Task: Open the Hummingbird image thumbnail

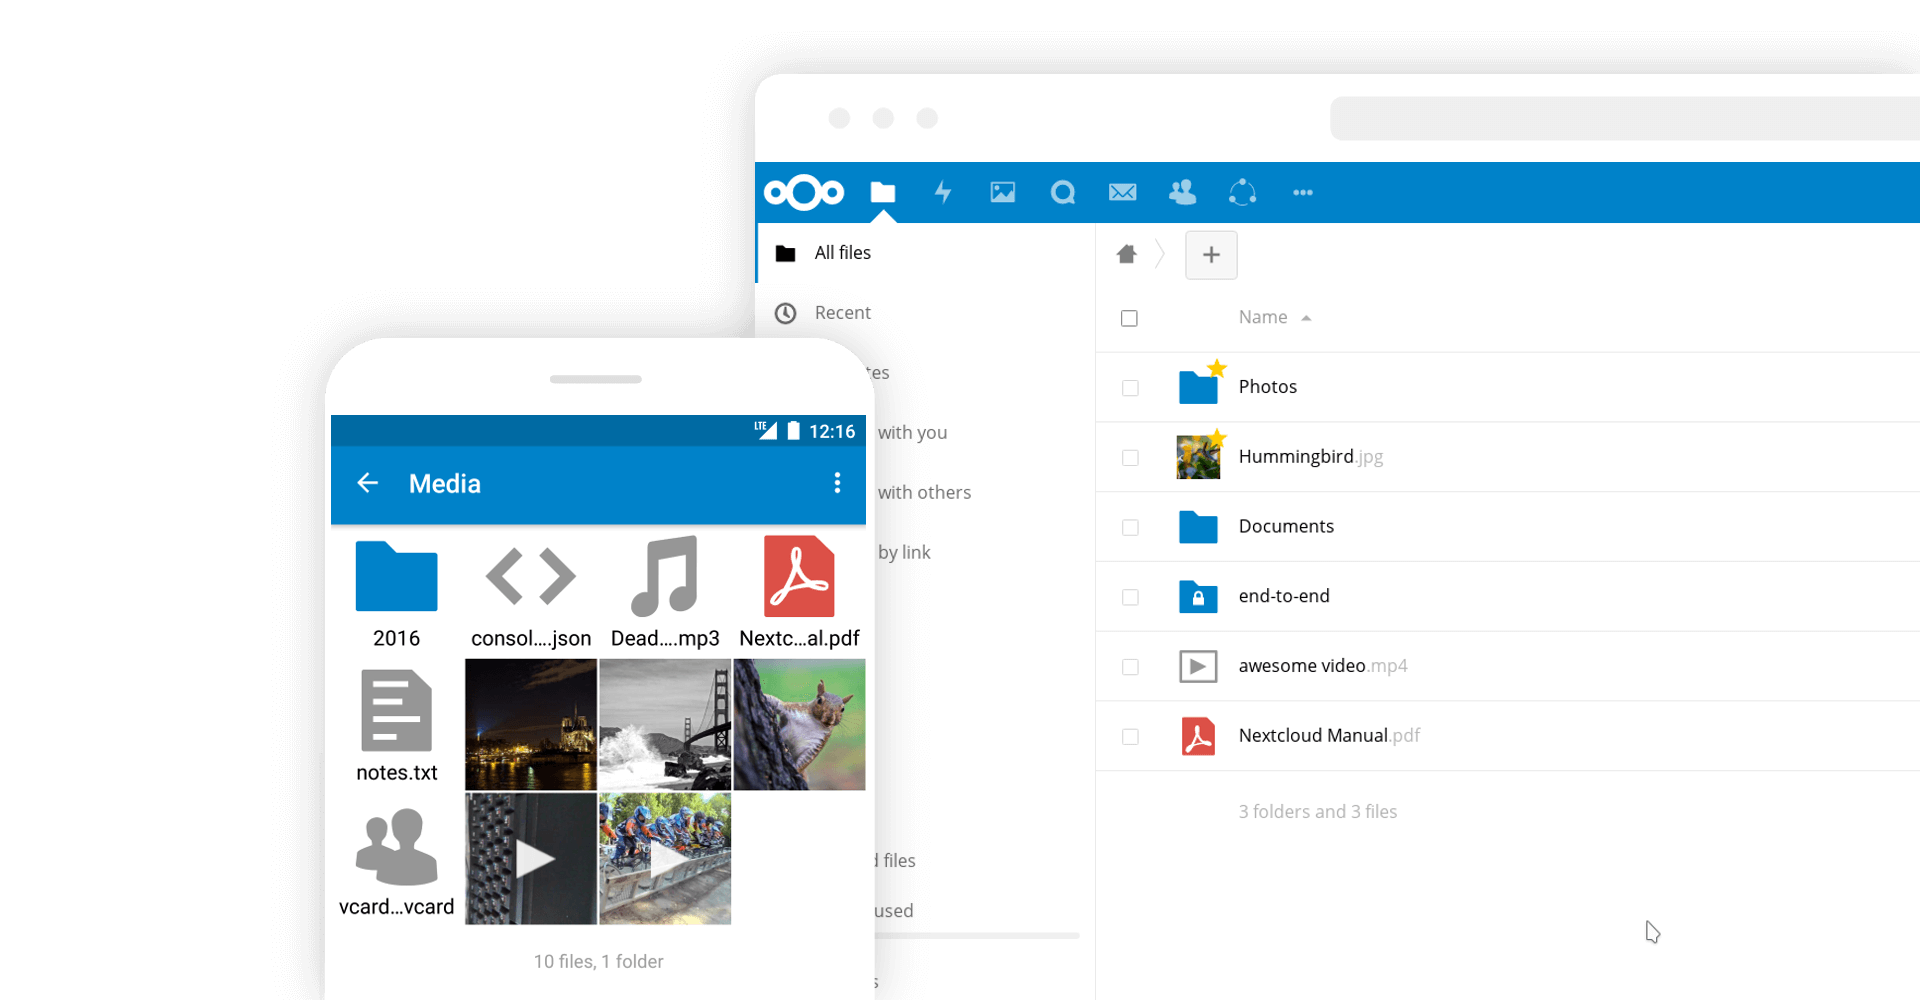Action: pyautogui.click(x=1198, y=457)
